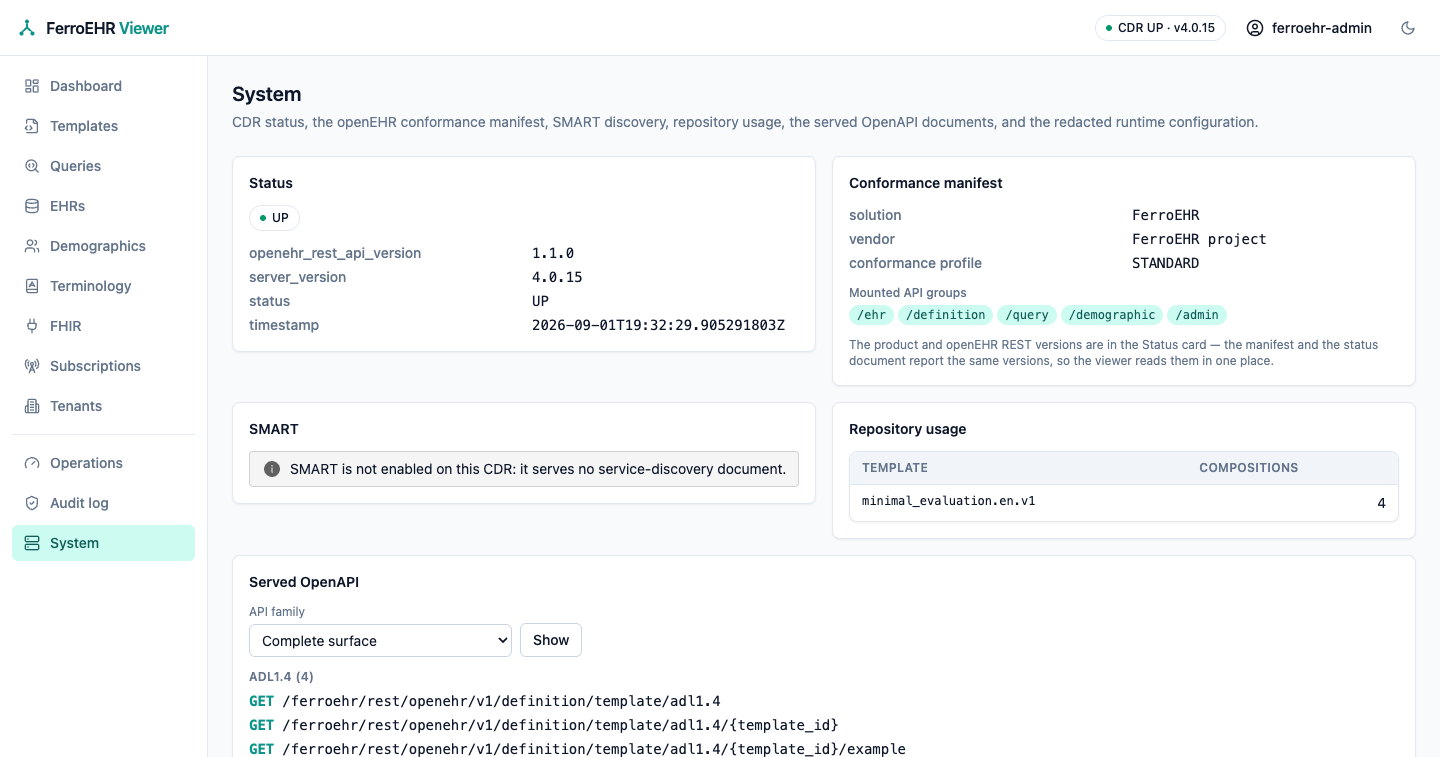This screenshot has height=757, width=1440.
Task: Click the Terminology book icon
Action: pos(32,286)
